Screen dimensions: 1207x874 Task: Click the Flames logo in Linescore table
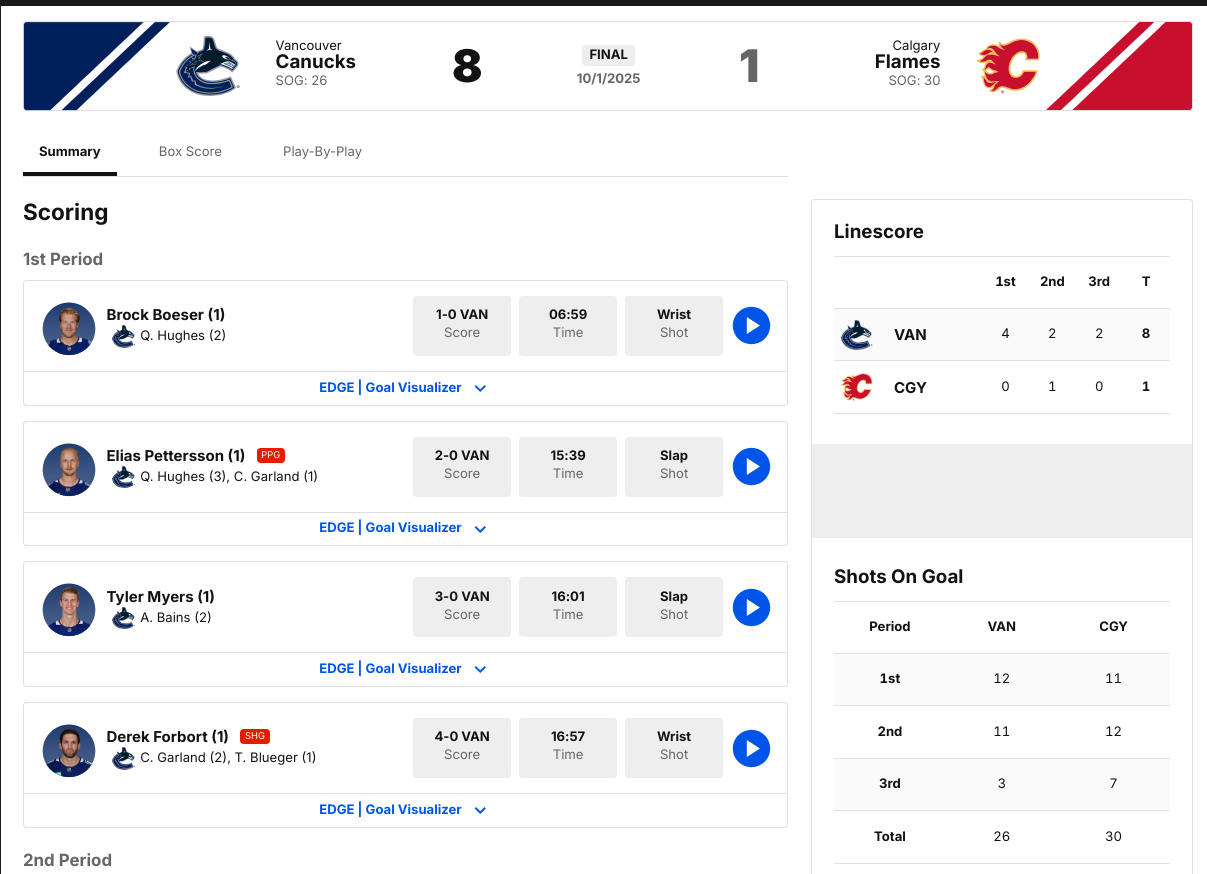[x=857, y=387]
